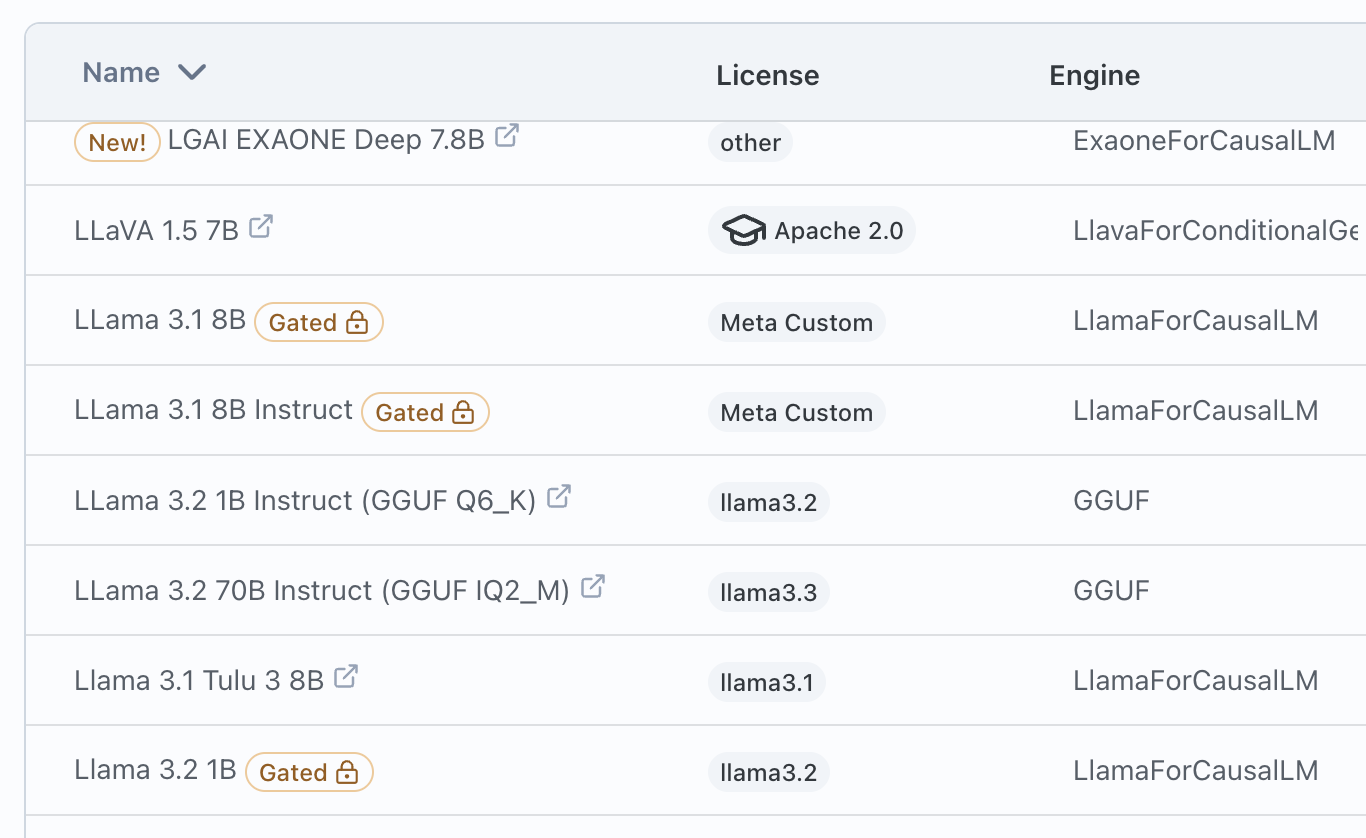
Task: Click the New! badge on EXAONE Deep
Action: (118, 142)
